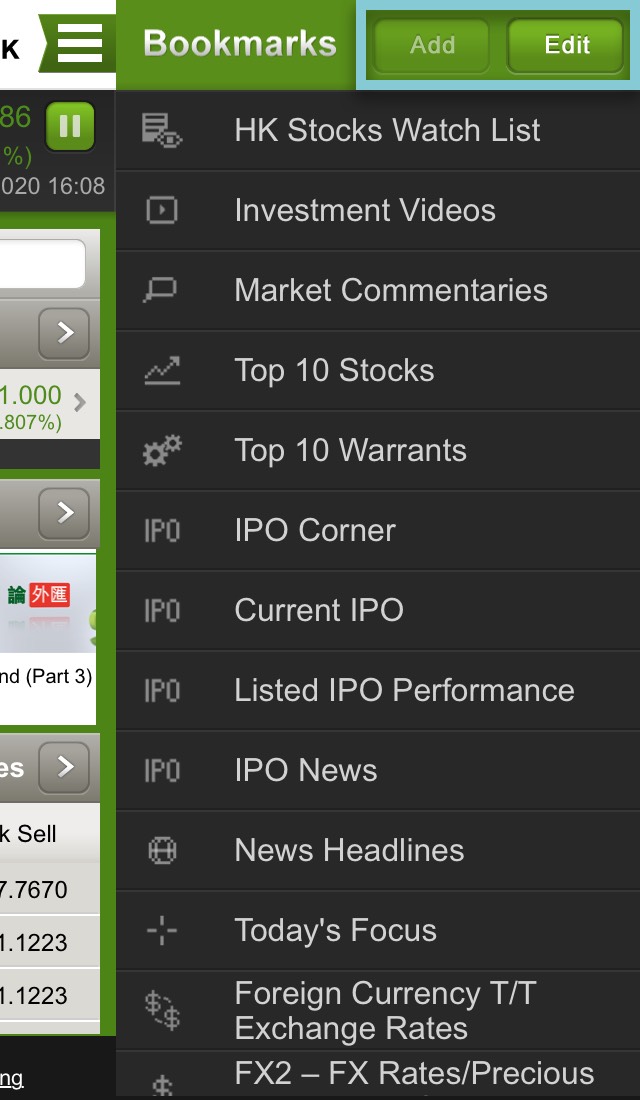
Task: Tap the Foreign Currency exchange dollar icon
Action: click(161, 1010)
